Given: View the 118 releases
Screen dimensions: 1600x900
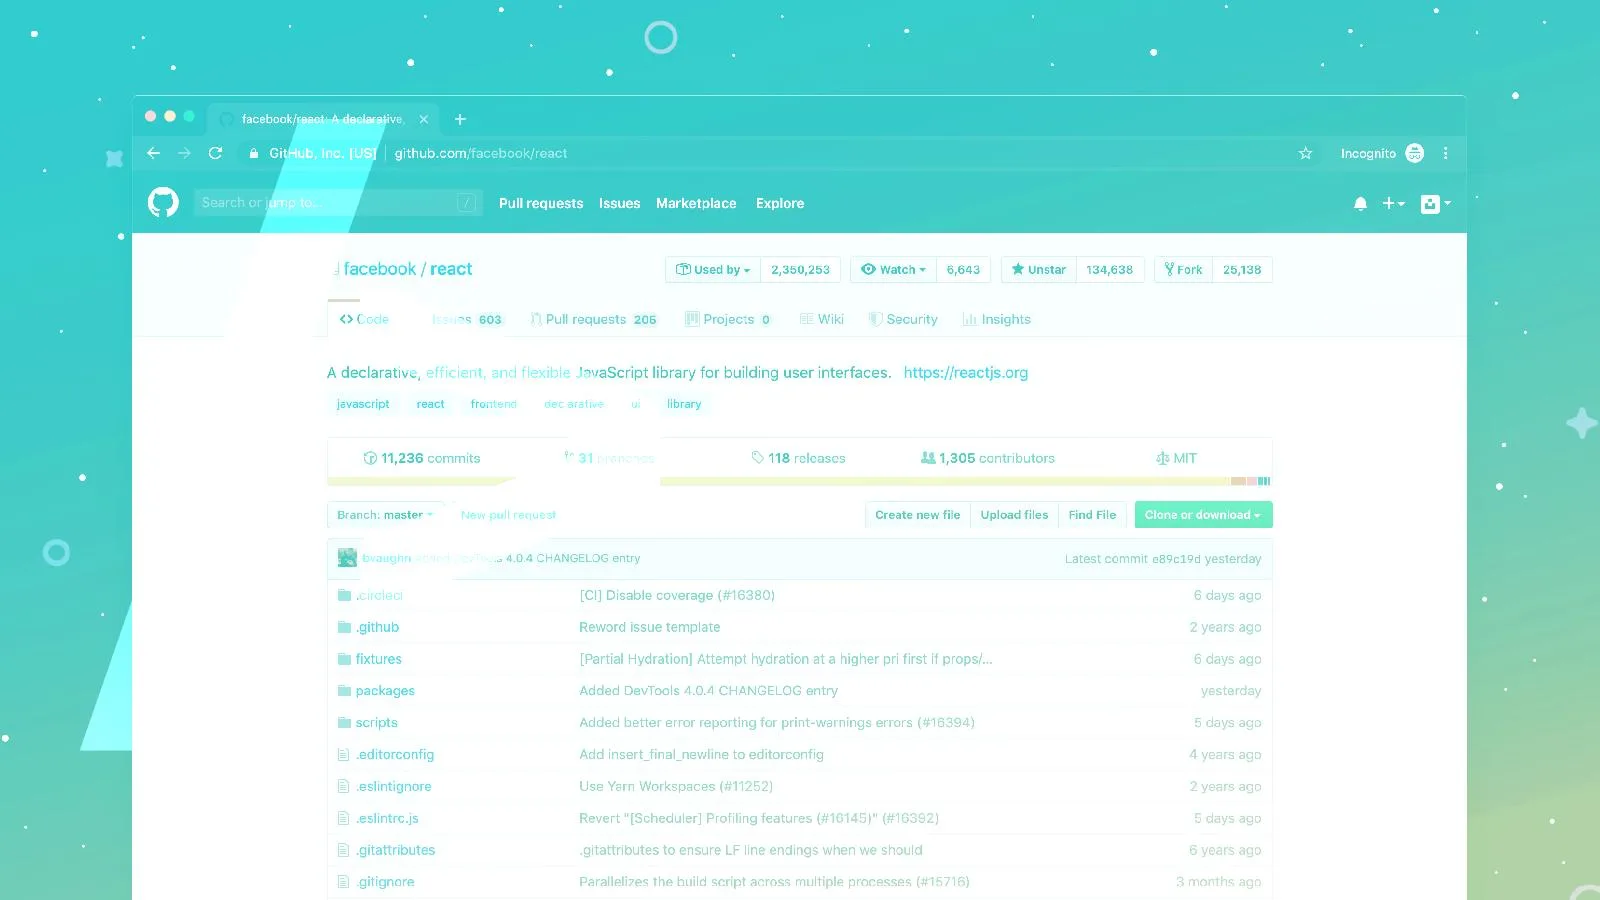Looking at the screenshot, I should pyautogui.click(x=798, y=458).
